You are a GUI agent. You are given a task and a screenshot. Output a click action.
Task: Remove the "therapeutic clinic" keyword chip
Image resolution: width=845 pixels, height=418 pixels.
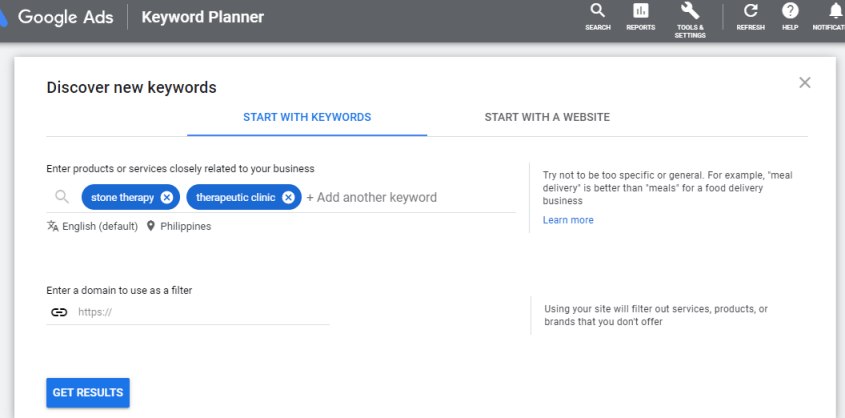(288, 198)
